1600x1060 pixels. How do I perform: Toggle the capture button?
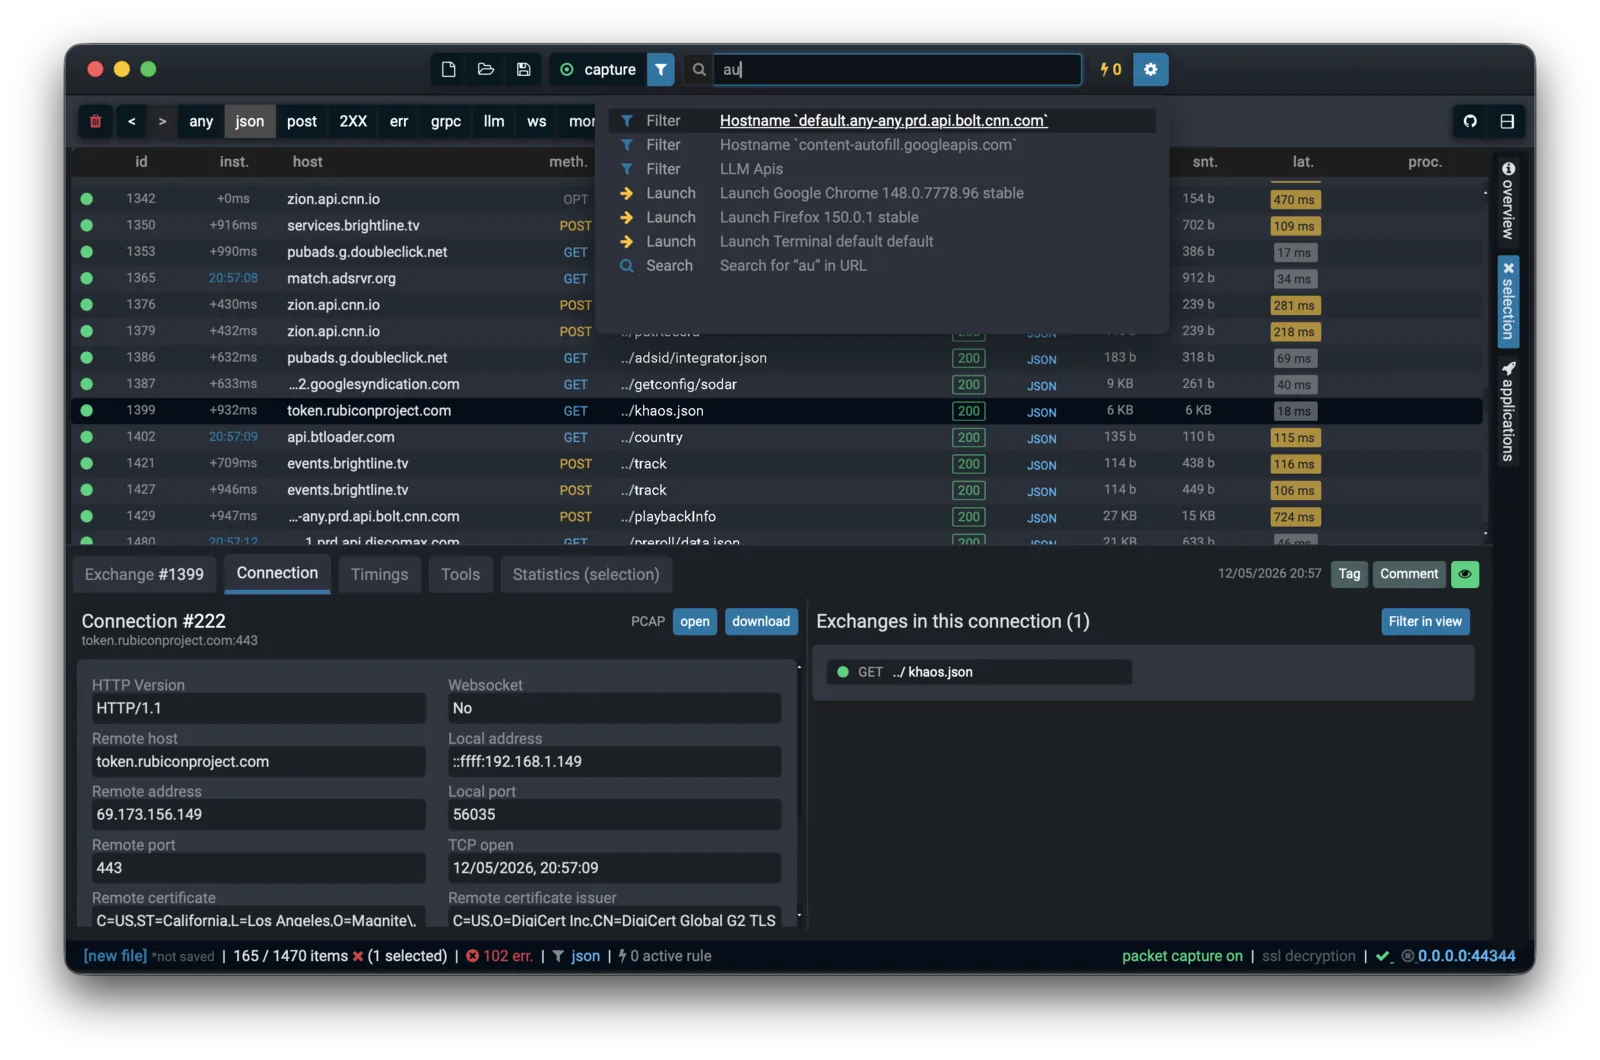(x=599, y=69)
